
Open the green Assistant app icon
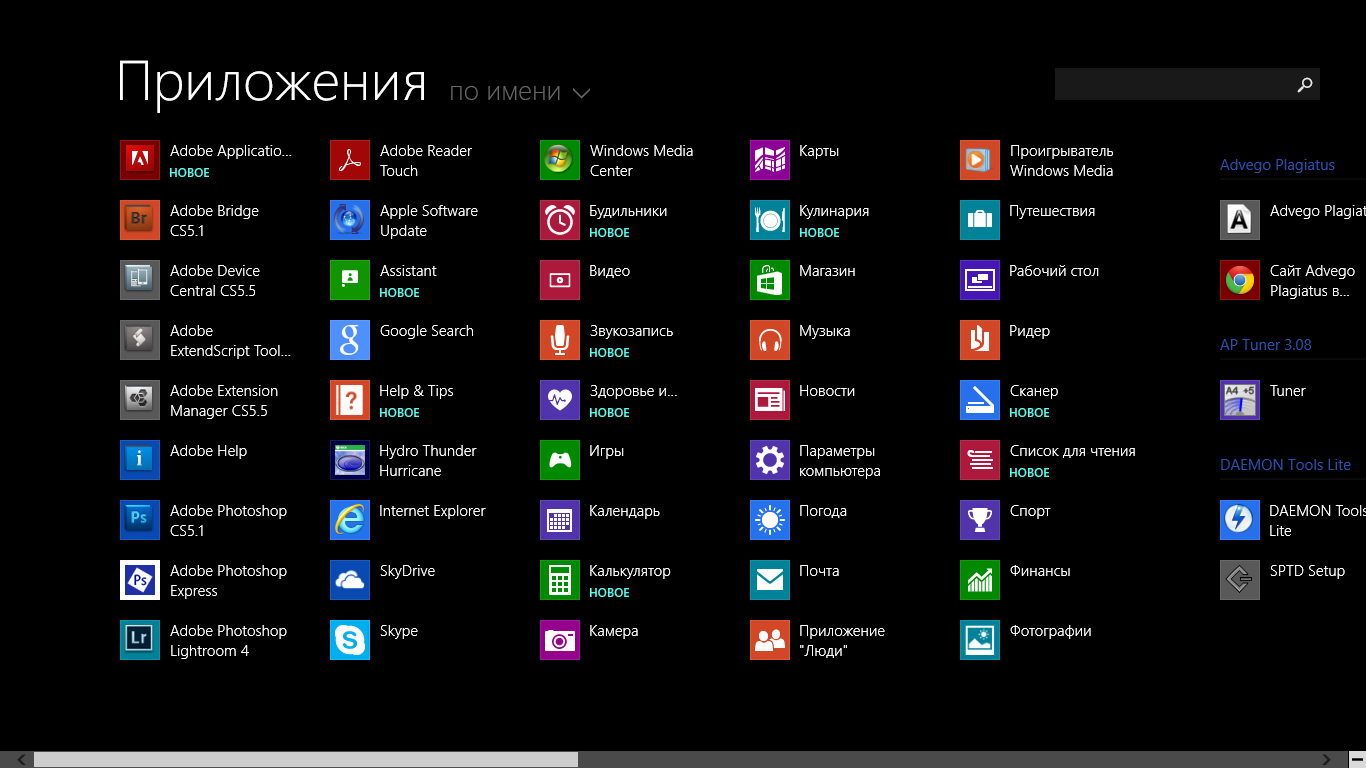[x=350, y=280]
